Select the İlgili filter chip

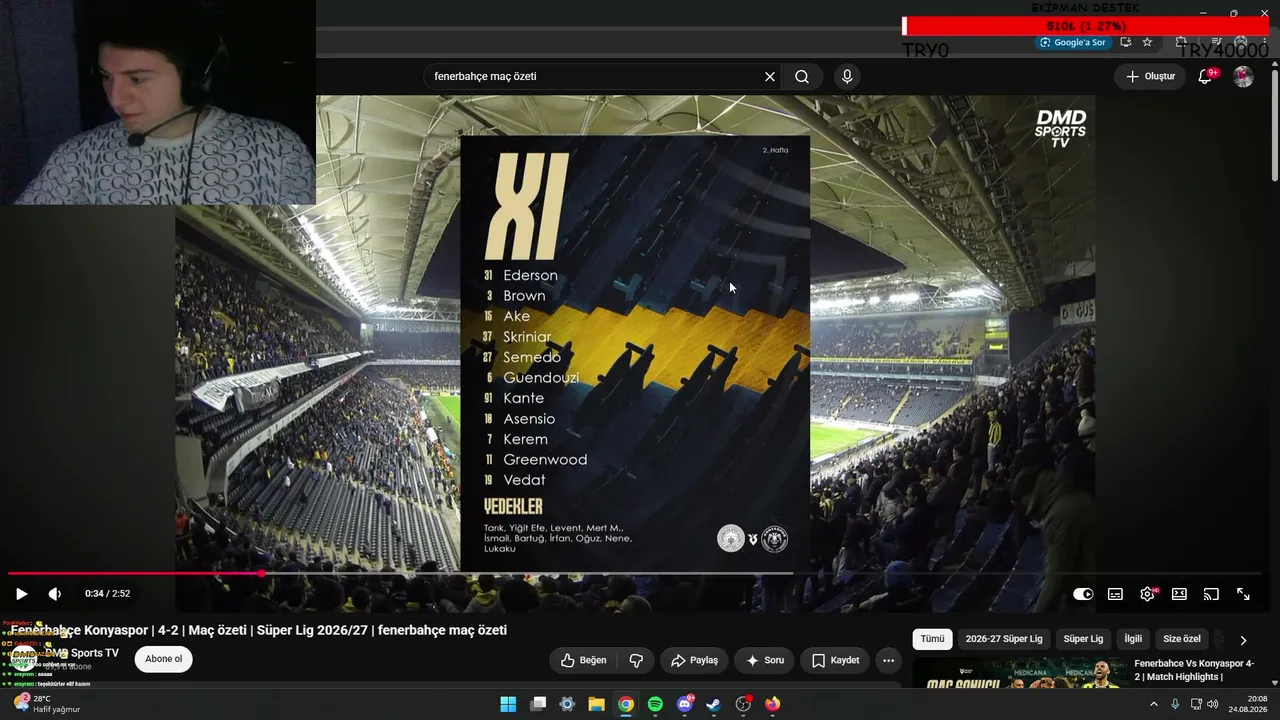click(1133, 639)
